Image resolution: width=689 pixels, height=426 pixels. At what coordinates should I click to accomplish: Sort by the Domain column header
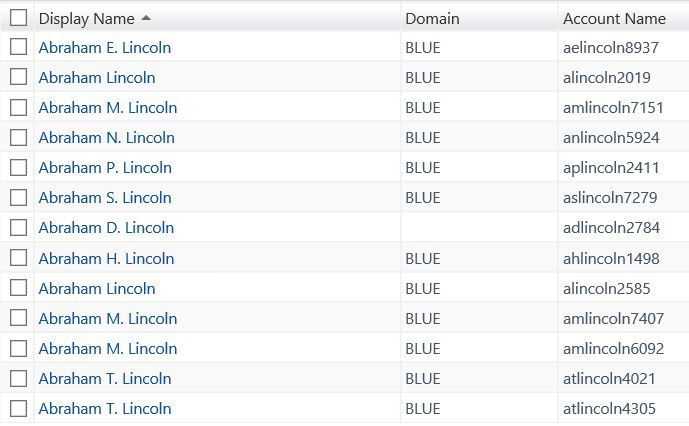[x=432, y=19]
